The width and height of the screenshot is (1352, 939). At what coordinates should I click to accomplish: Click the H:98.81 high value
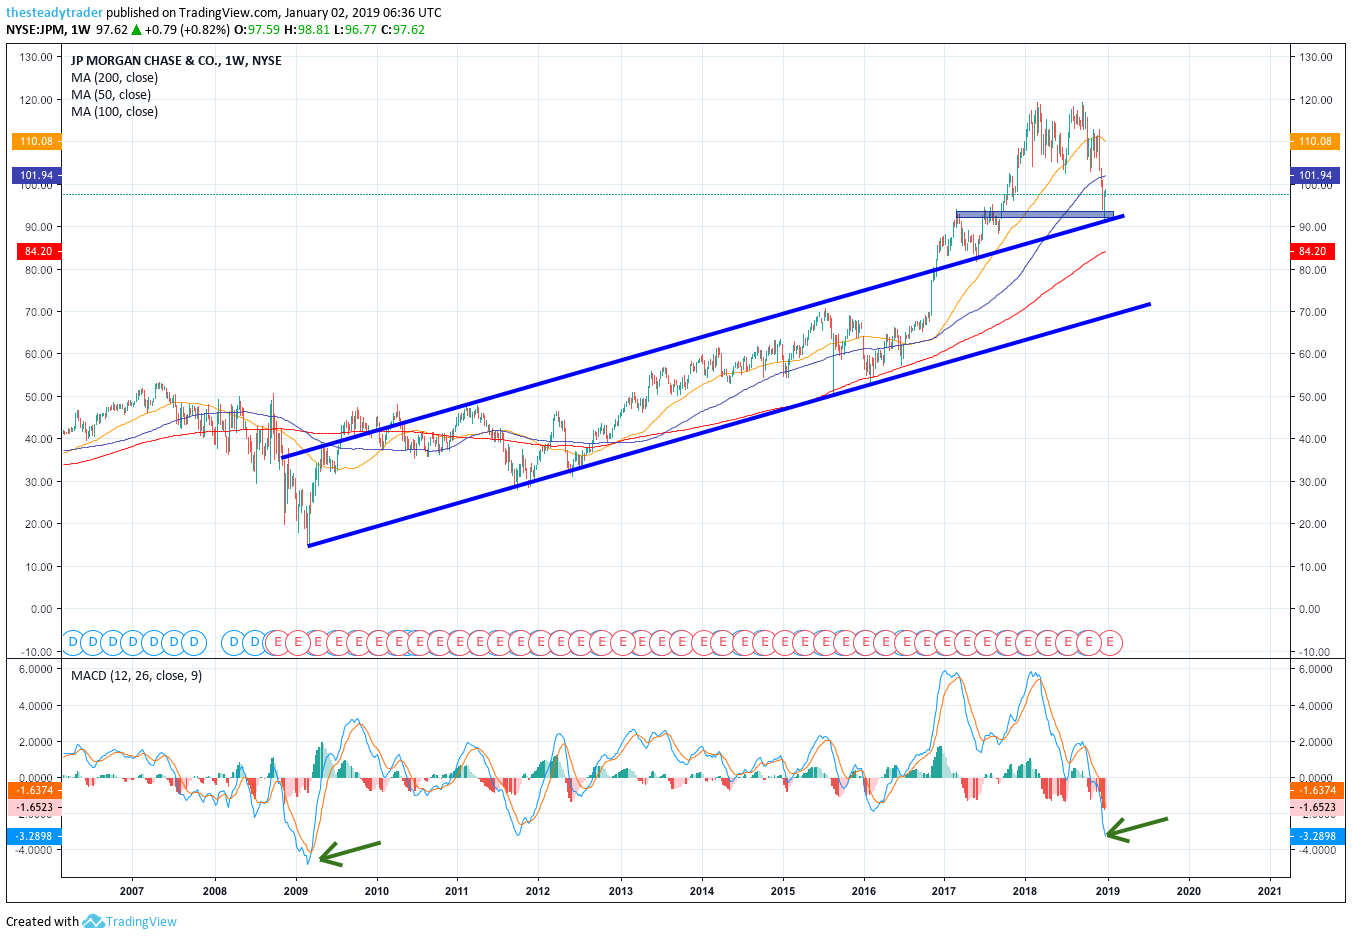[x=307, y=30]
